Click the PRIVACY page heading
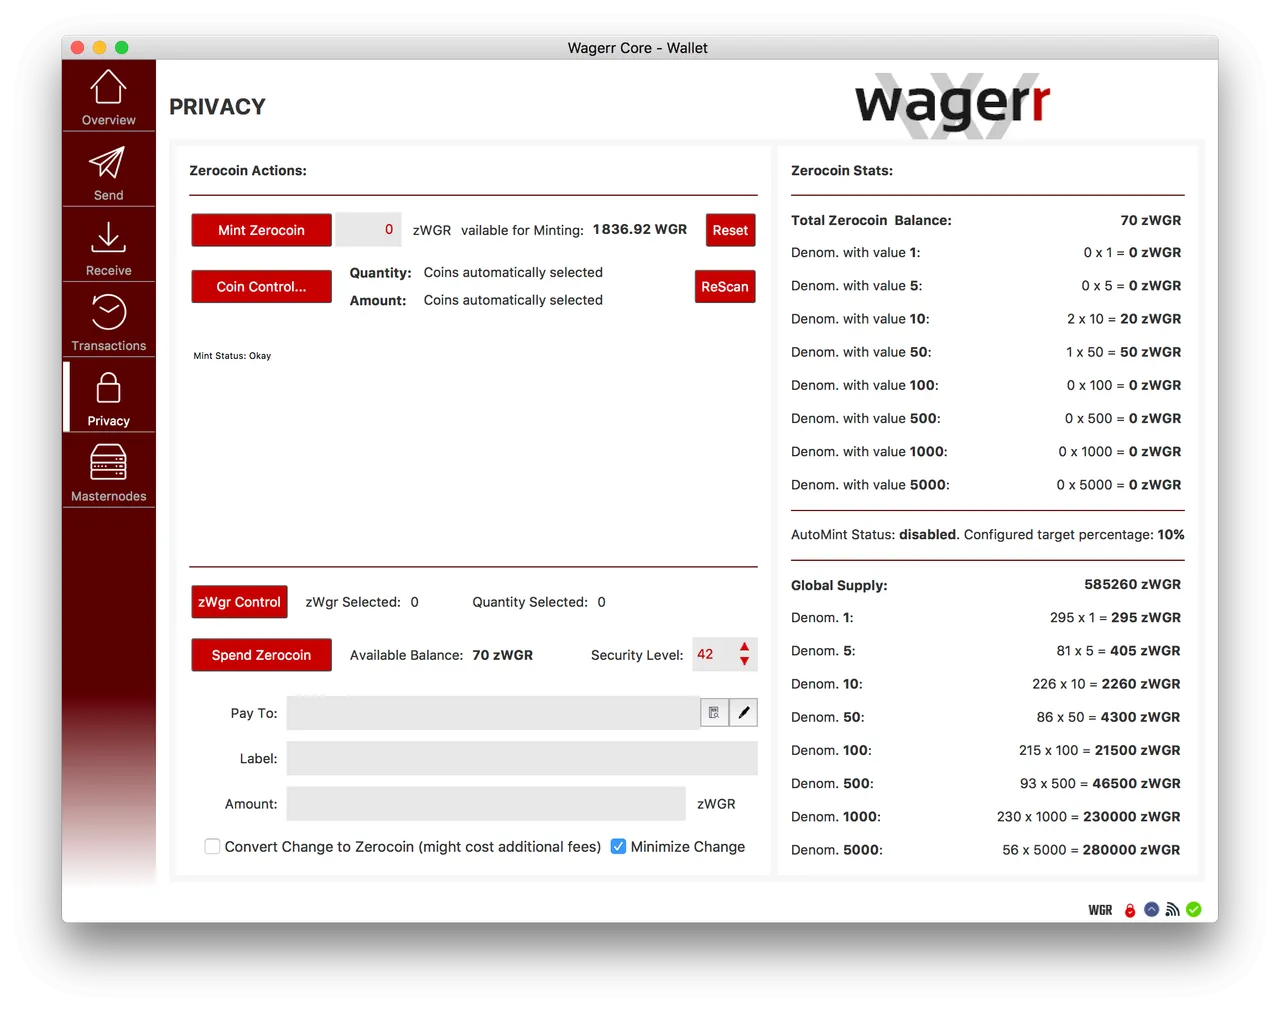The width and height of the screenshot is (1280, 1011). click(217, 107)
